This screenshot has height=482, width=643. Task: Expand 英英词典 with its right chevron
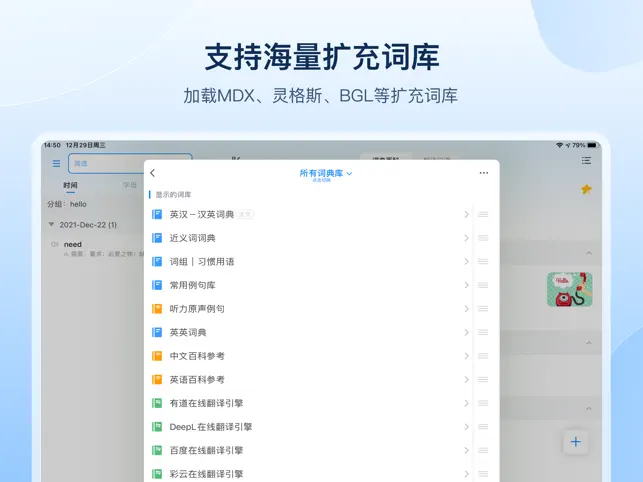tap(466, 332)
